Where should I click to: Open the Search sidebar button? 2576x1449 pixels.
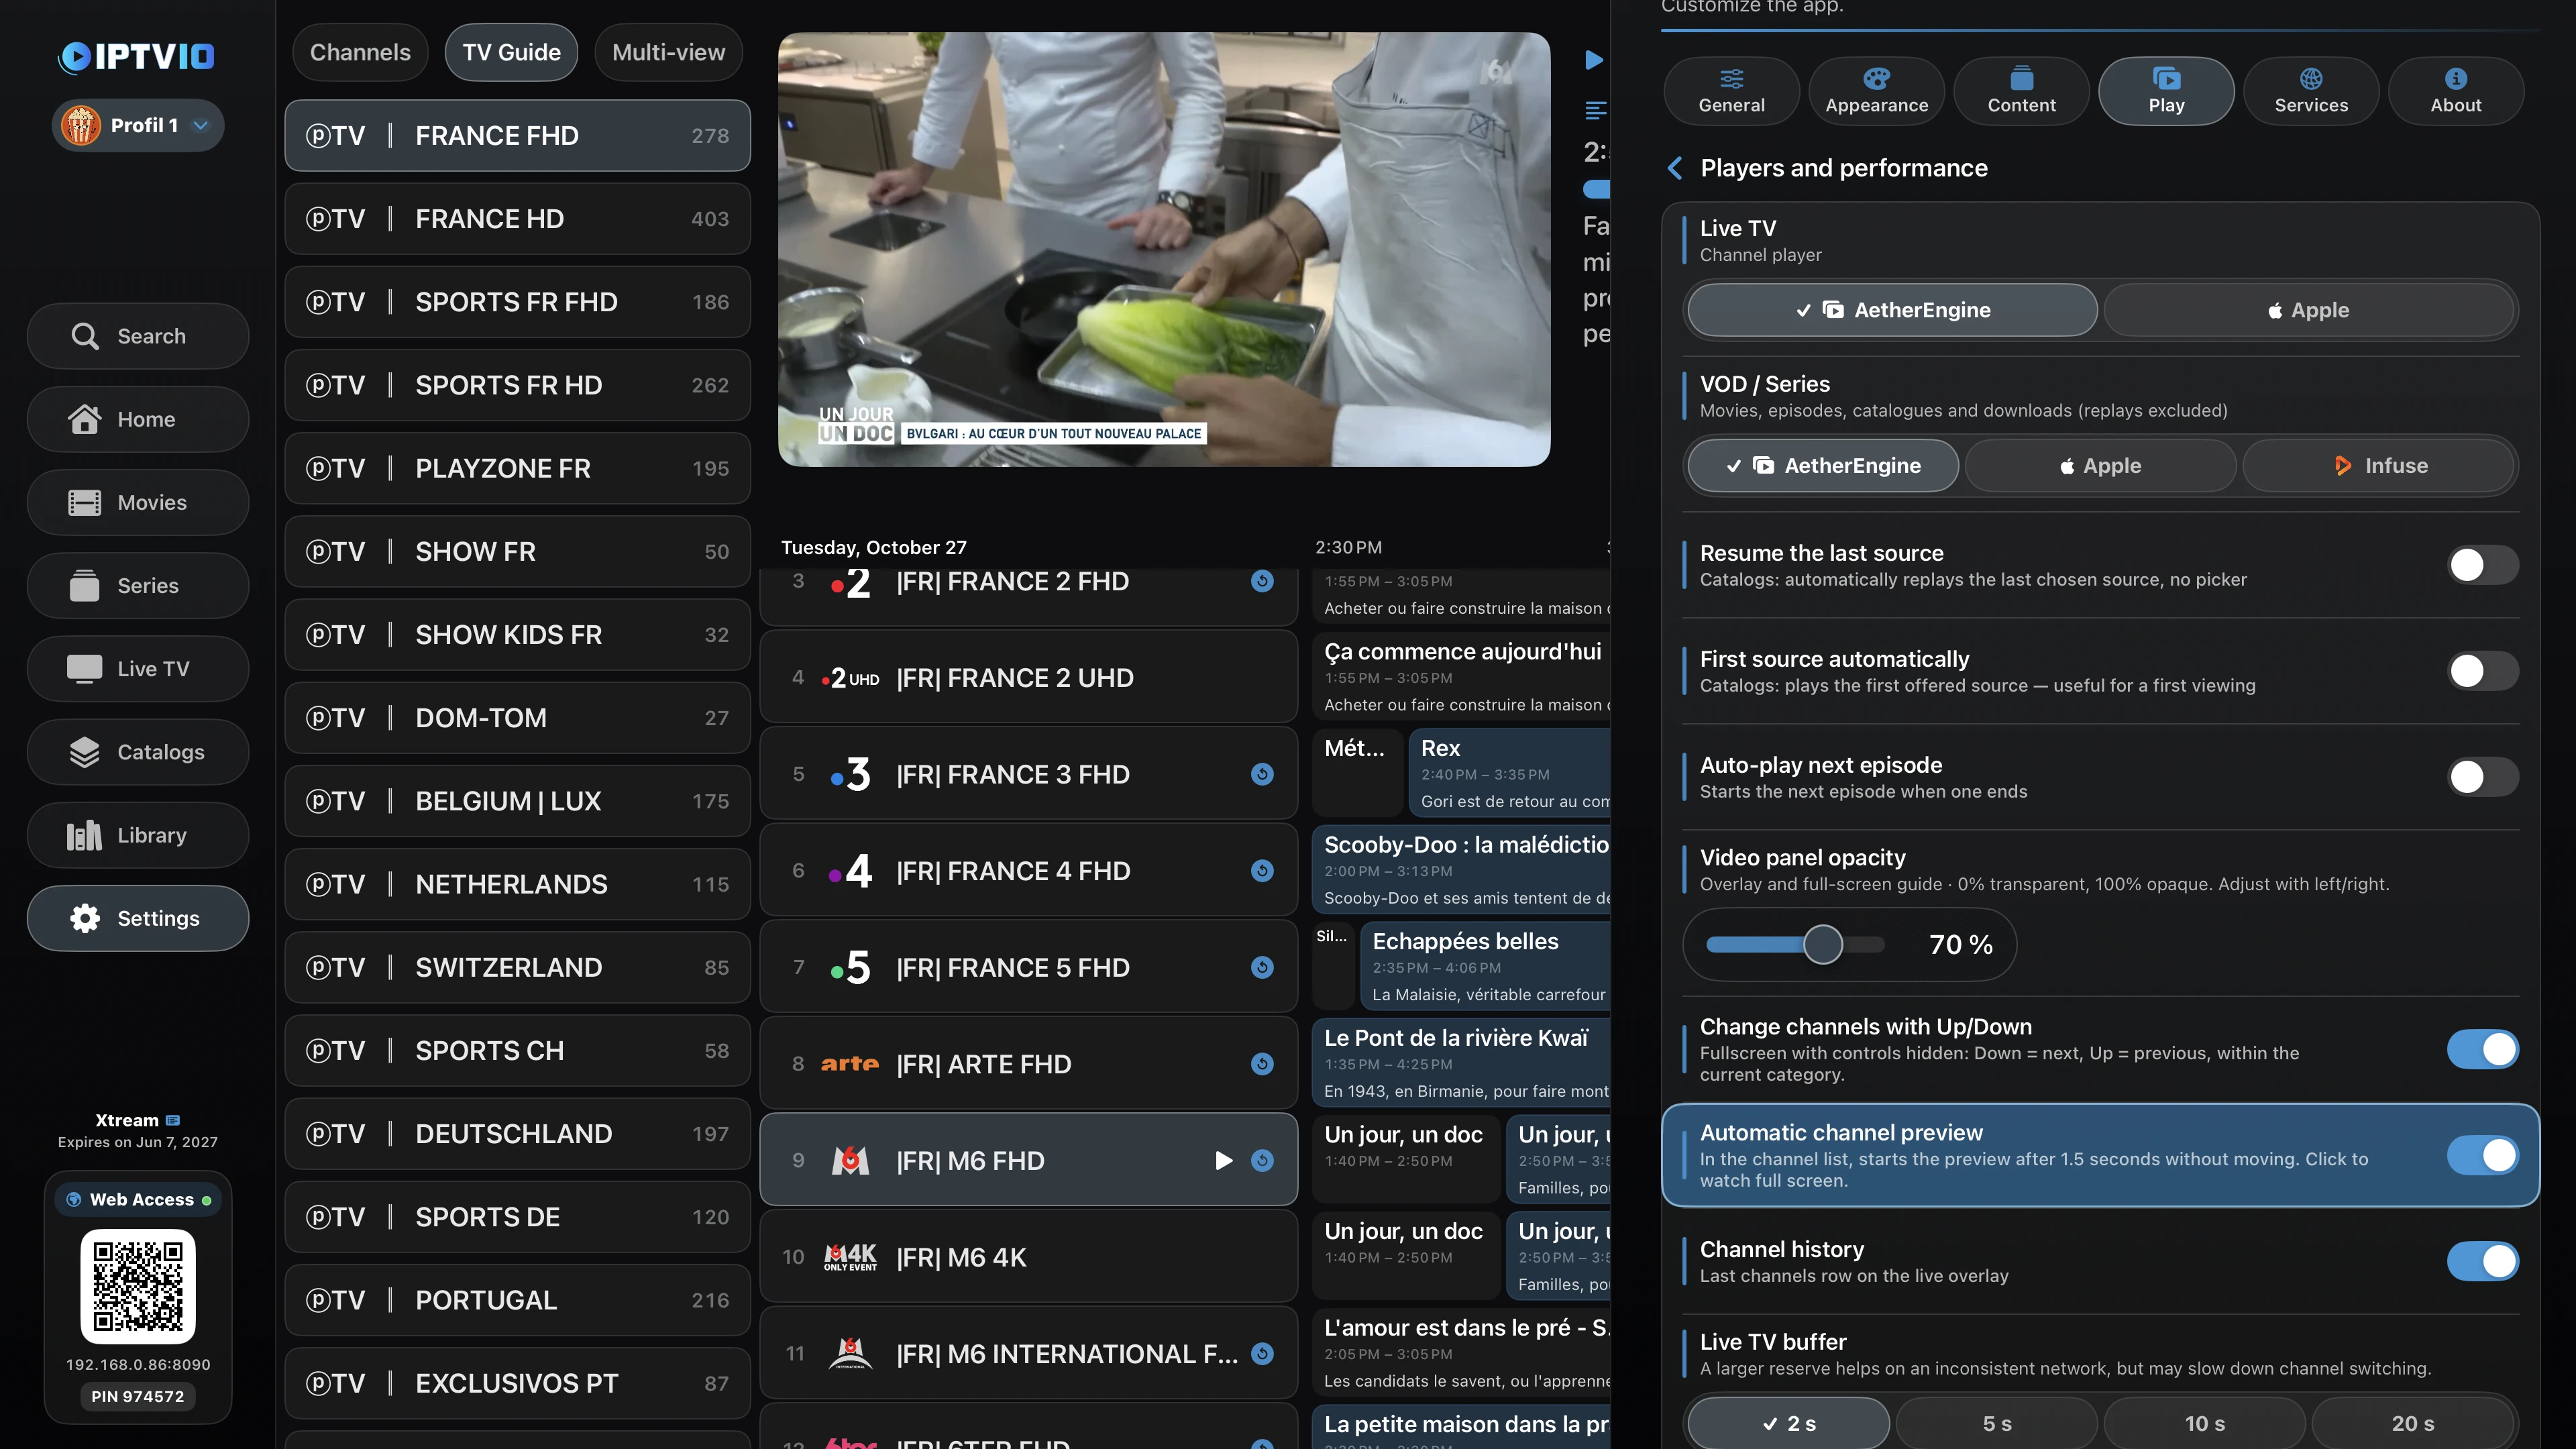click(138, 336)
